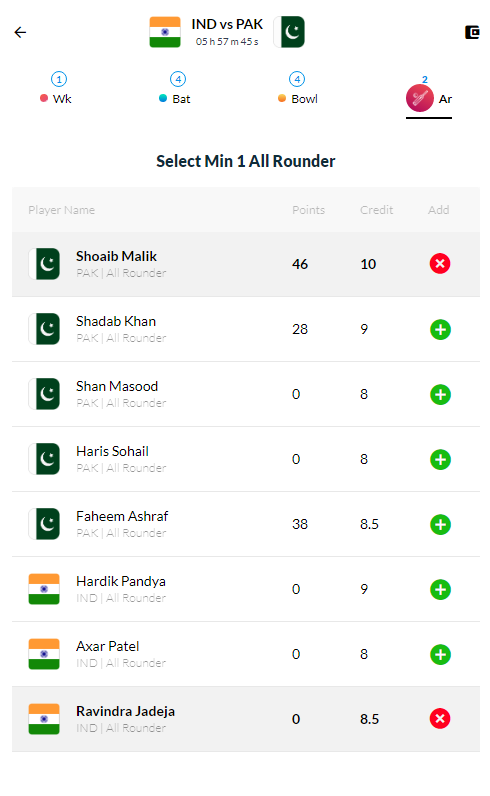Sort players by Points column
The height and width of the screenshot is (796, 490).
(x=308, y=210)
